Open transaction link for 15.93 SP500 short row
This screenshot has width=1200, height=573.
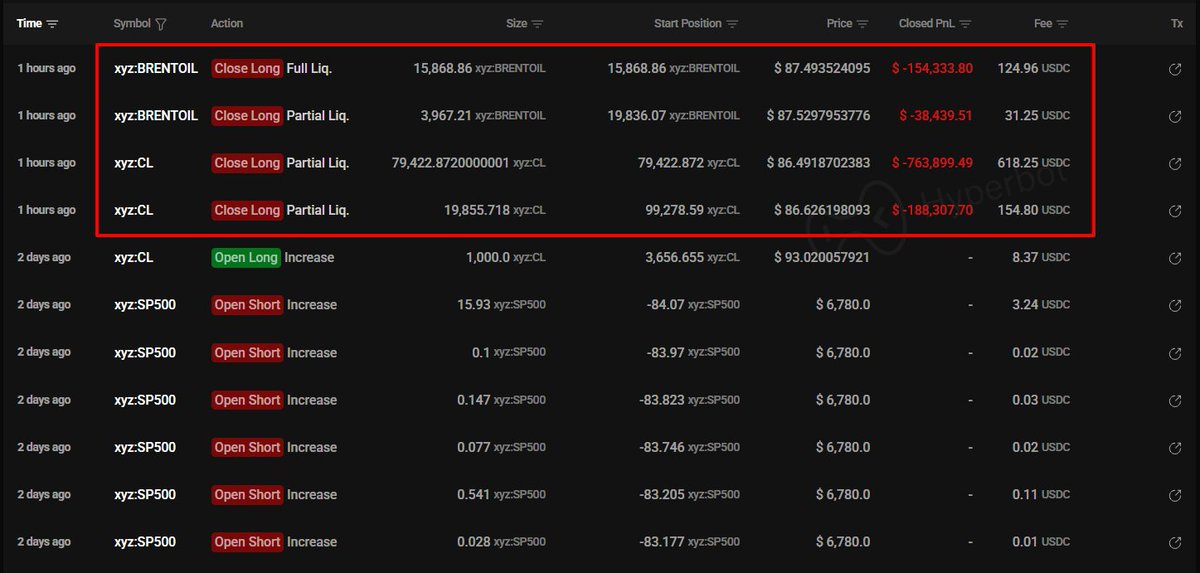coord(1177,305)
